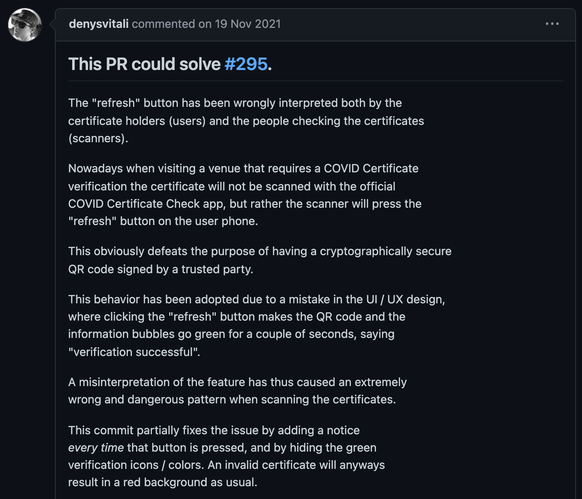Click the italic "every time" text
Image resolution: width=582 pixels, height=499 pixels.
tap(96, 448)
